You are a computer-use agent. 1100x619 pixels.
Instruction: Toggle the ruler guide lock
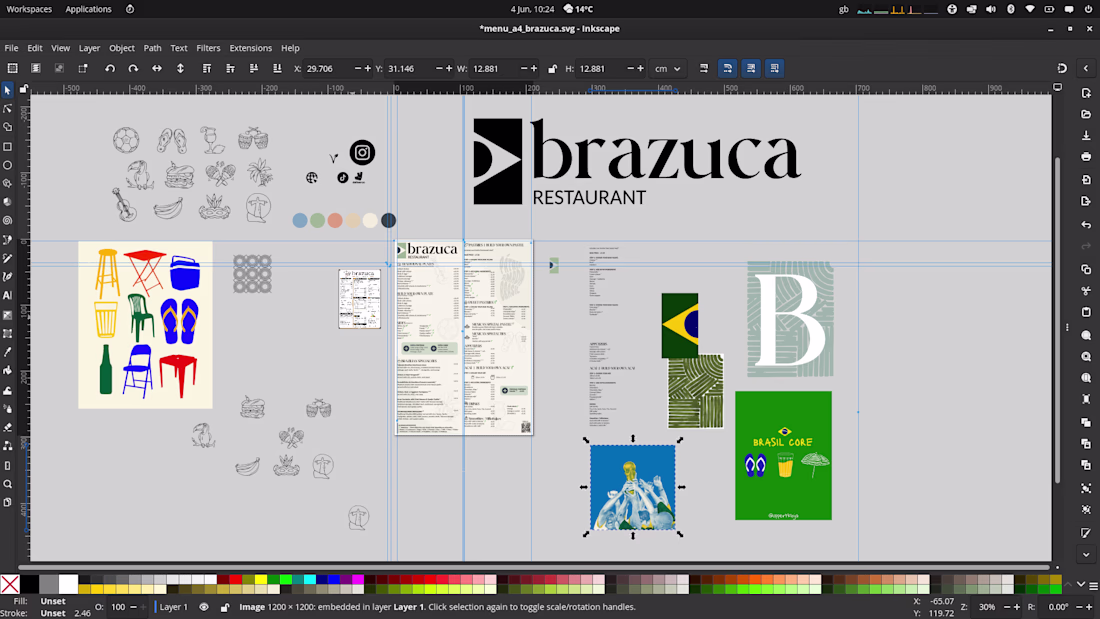(x=23, y=88)
